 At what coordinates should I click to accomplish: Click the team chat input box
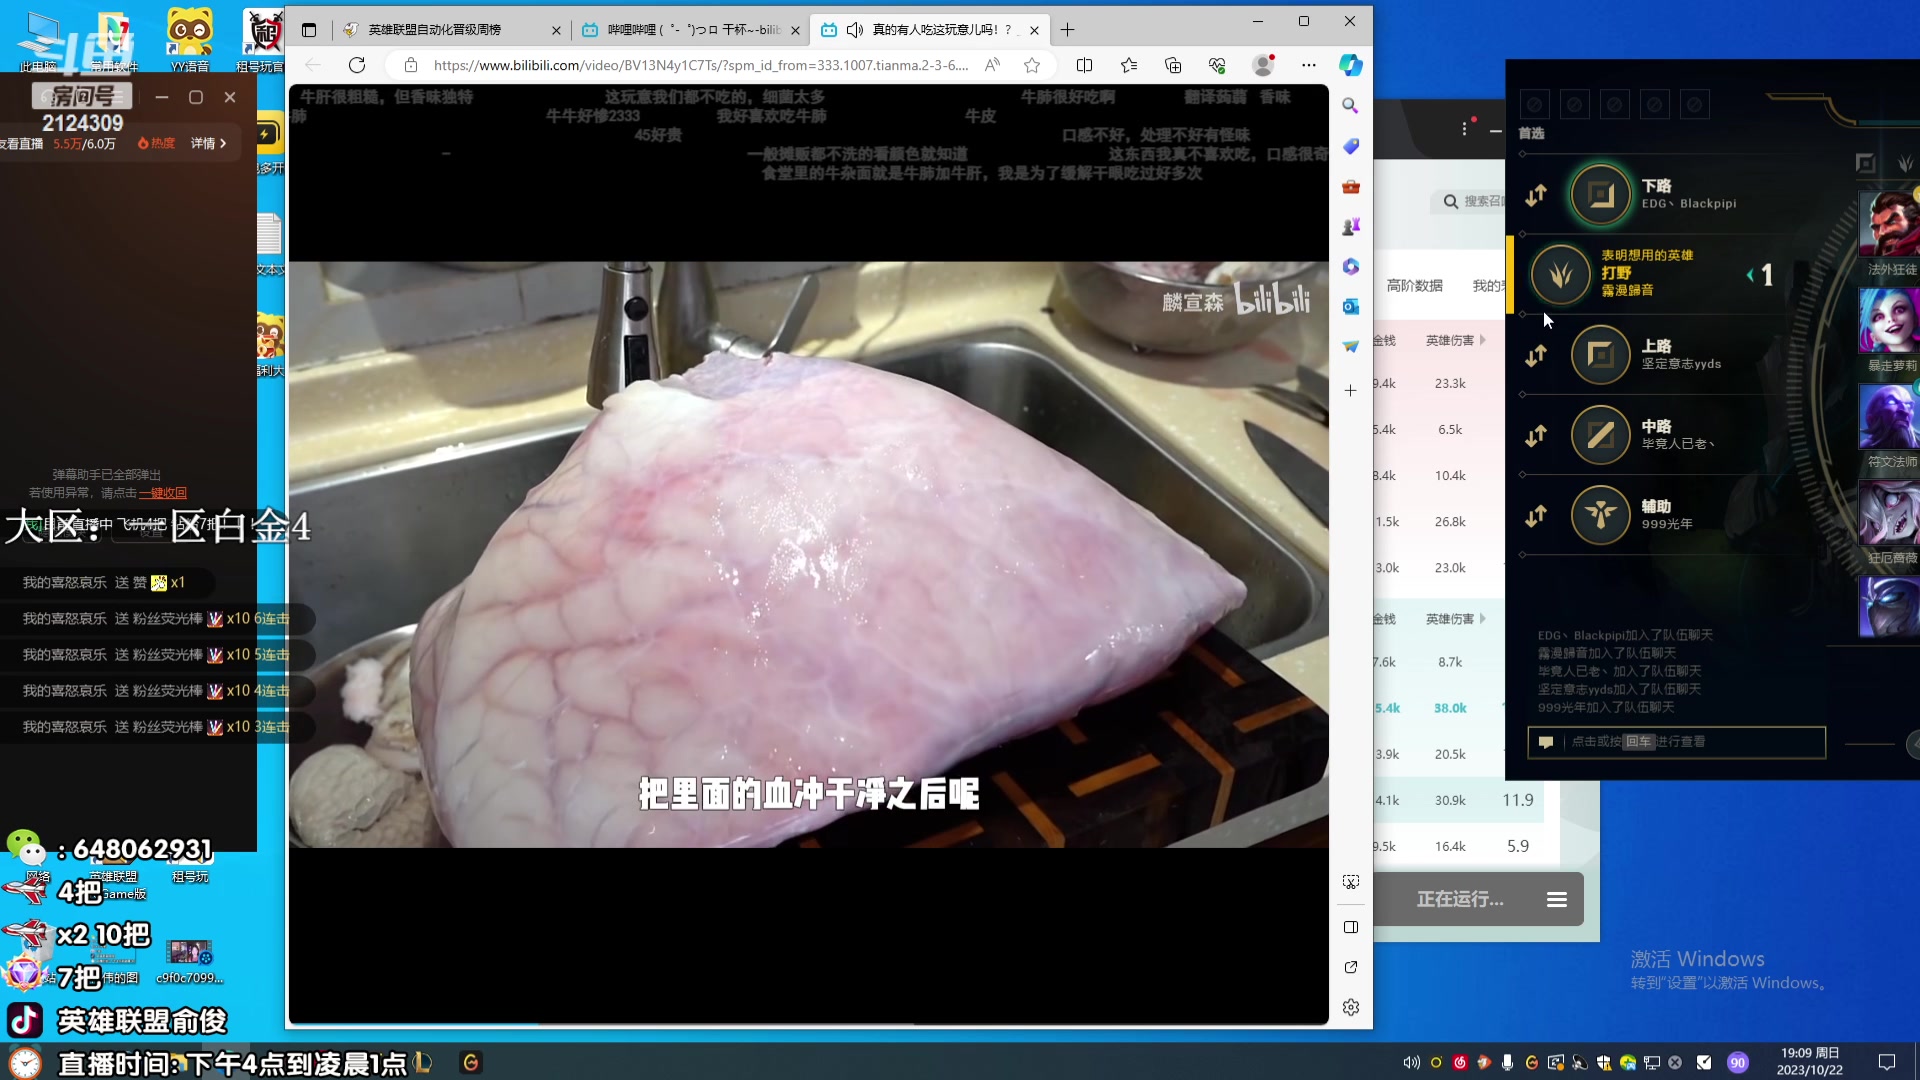[1677, 742]
